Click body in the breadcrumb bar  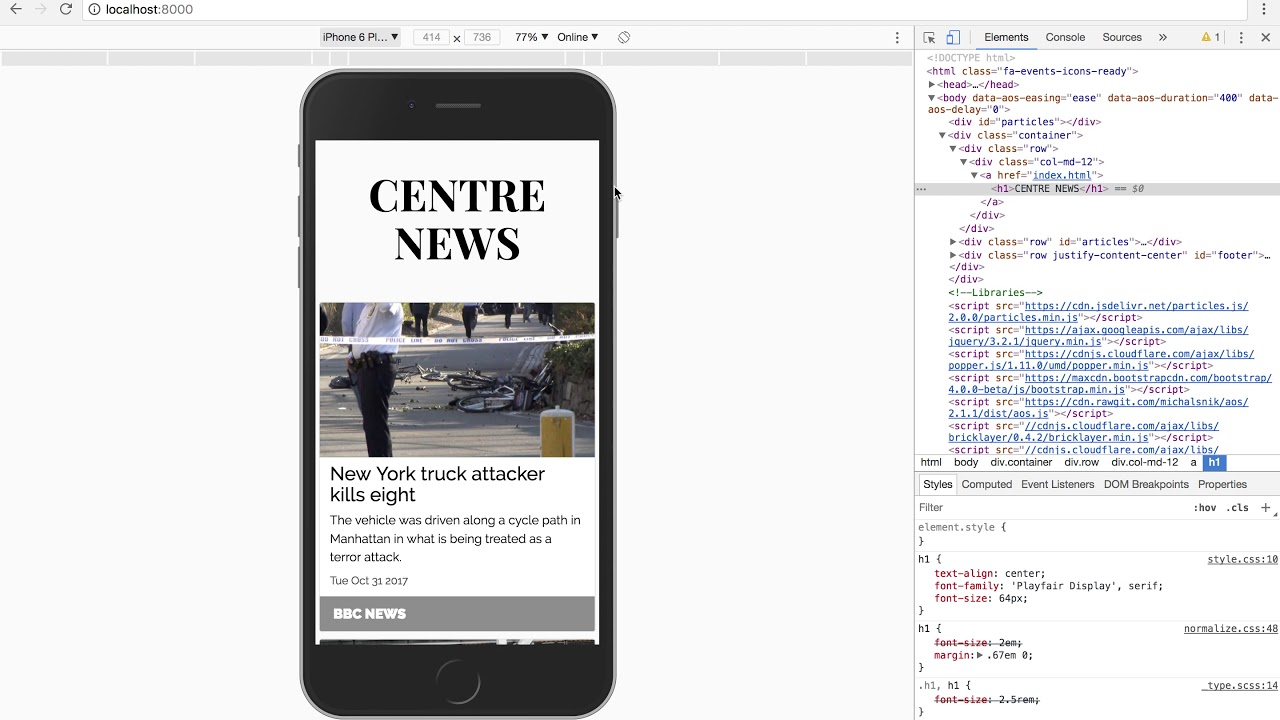tap(966, 463)
